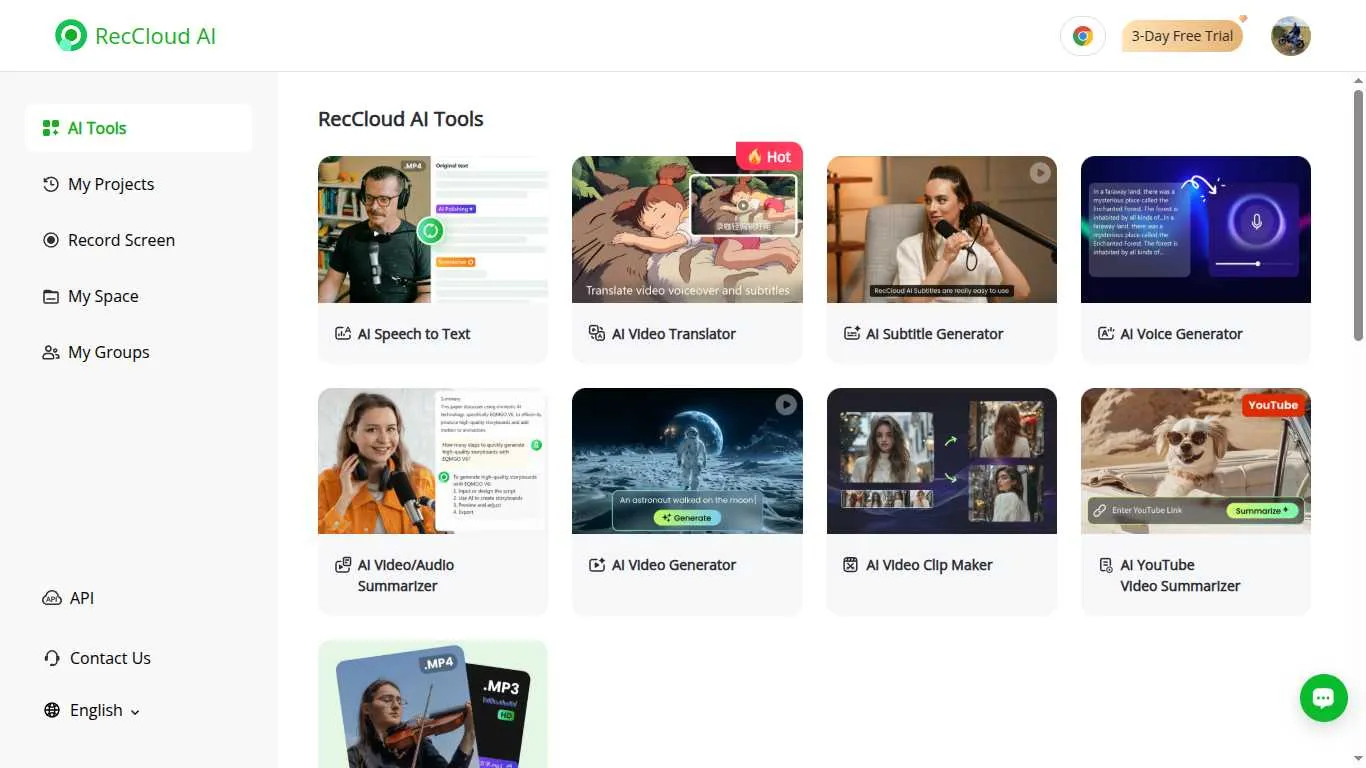Open the AI Video/Audio Summarizer thumbnail
The width and height of the screenshot is (1366, 768).
click(433, 461)
